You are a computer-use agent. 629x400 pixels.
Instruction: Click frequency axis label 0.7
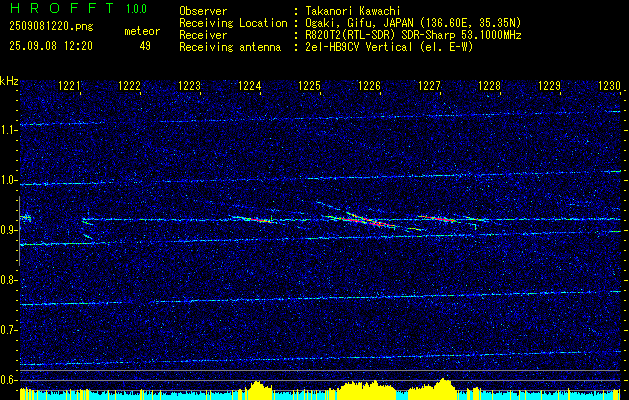click(9, 330)
